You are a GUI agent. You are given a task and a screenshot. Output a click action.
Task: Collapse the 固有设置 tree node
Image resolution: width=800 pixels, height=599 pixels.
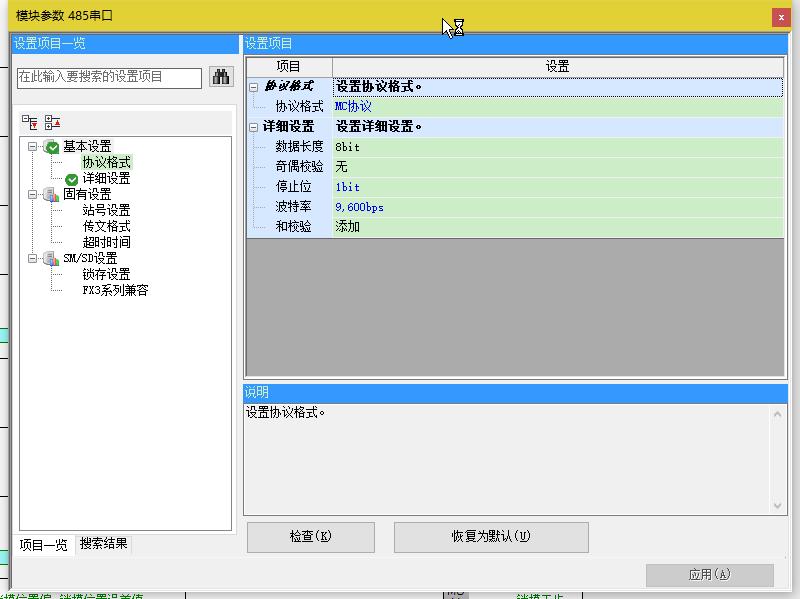33,195
